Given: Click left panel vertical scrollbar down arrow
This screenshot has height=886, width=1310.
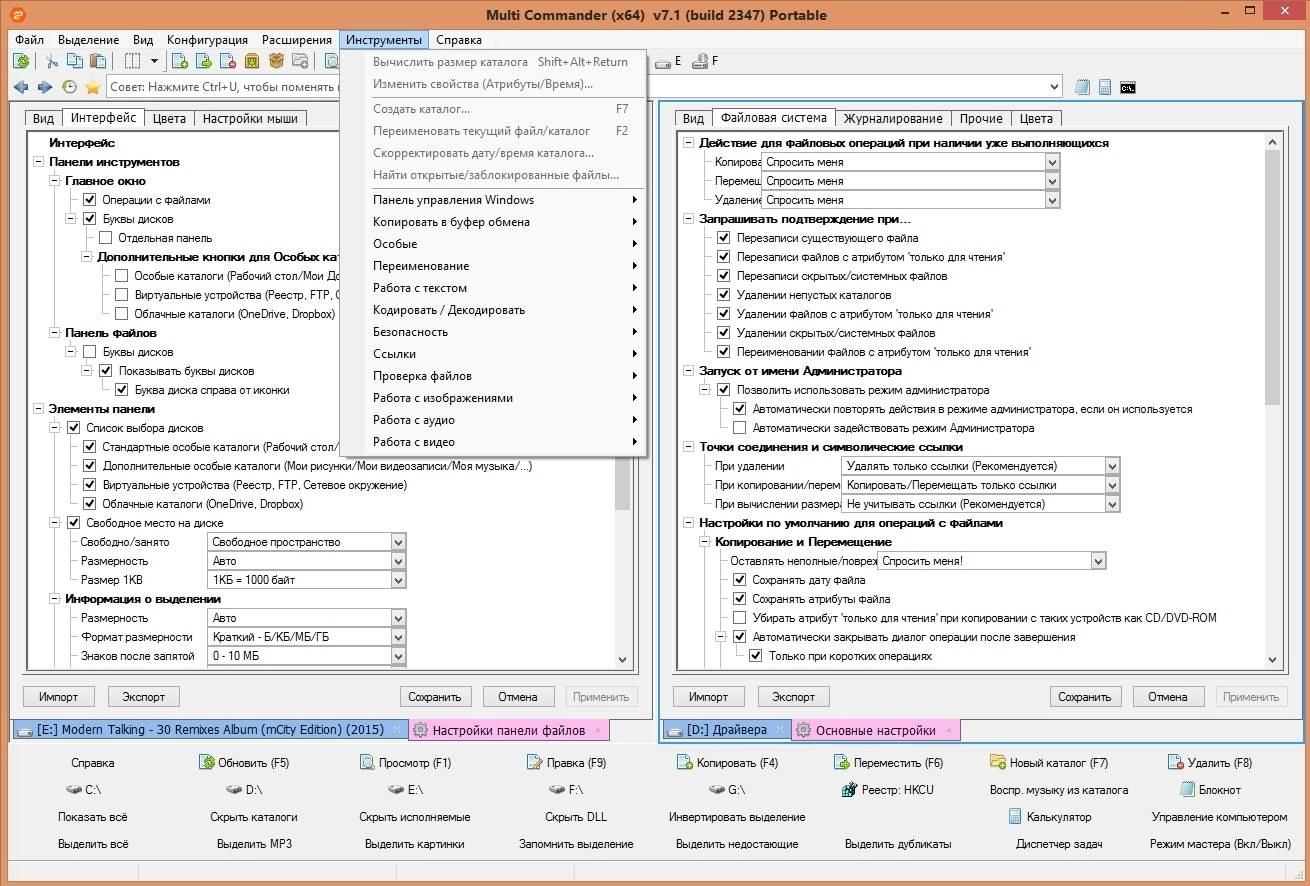Looking at the screenshot, I should [622, 660].
